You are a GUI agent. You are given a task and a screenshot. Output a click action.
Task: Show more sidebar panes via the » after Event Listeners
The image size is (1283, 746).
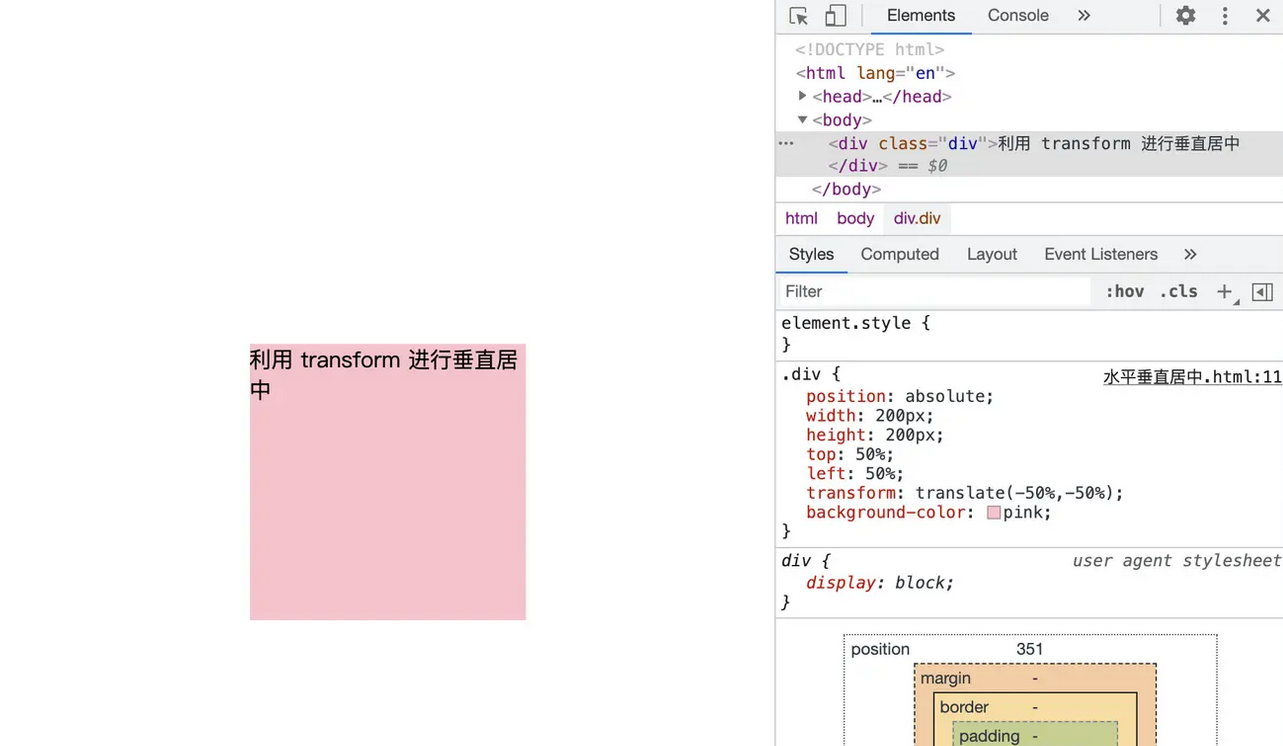(x=1189, y=254)
